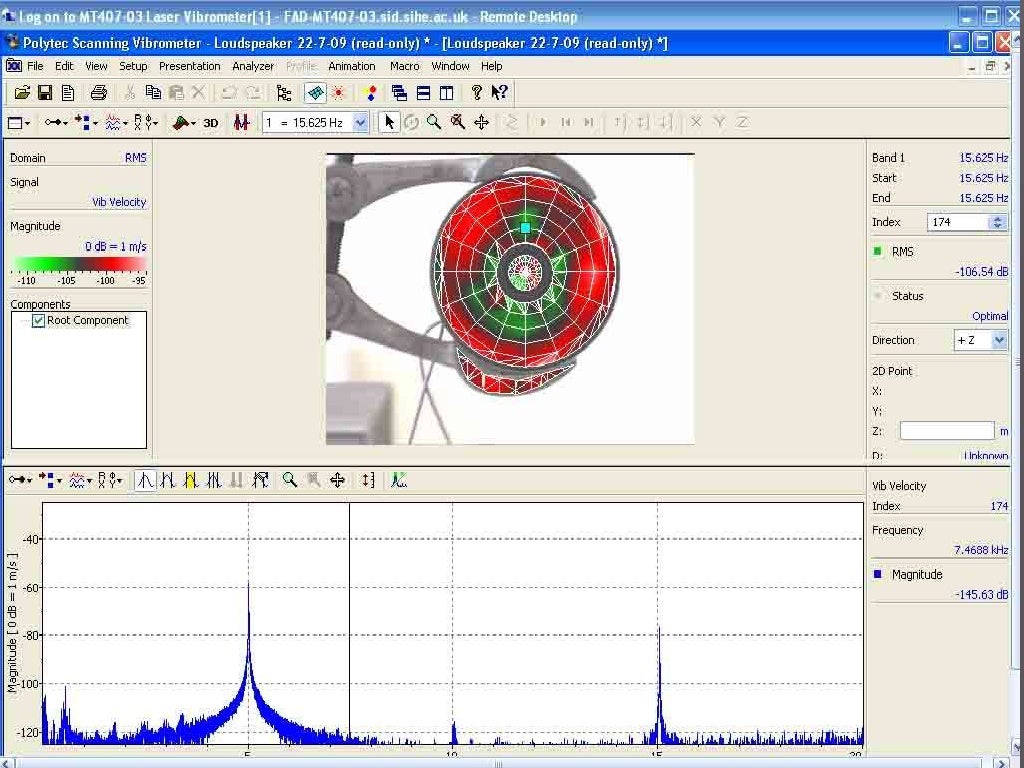Viewport: 1024px width, 768px height.
Task: Select the zoom magnifier tool in top toolbar
Action: click(x=434, y=122)
